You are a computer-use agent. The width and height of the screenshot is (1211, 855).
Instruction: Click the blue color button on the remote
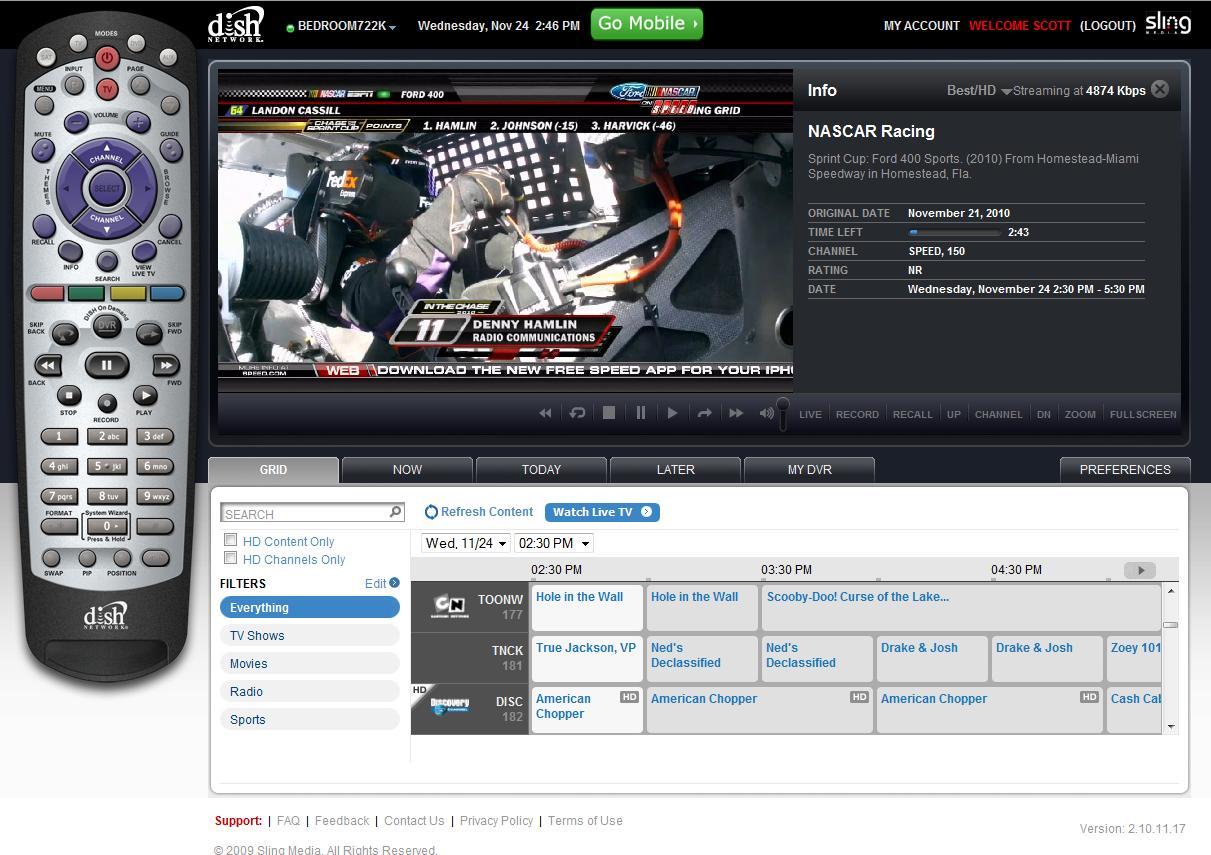point(166,294)
